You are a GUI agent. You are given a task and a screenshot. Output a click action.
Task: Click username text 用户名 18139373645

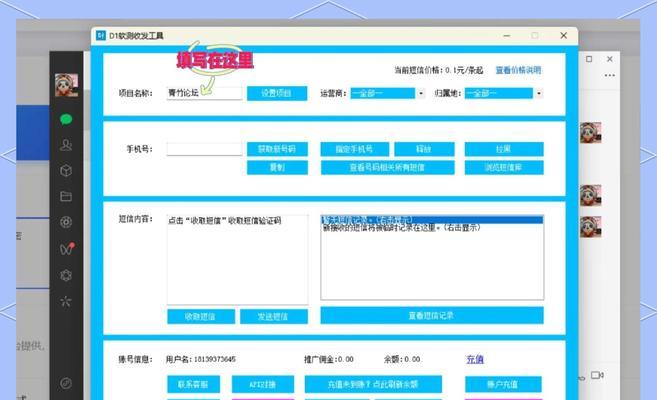(201, 359)
